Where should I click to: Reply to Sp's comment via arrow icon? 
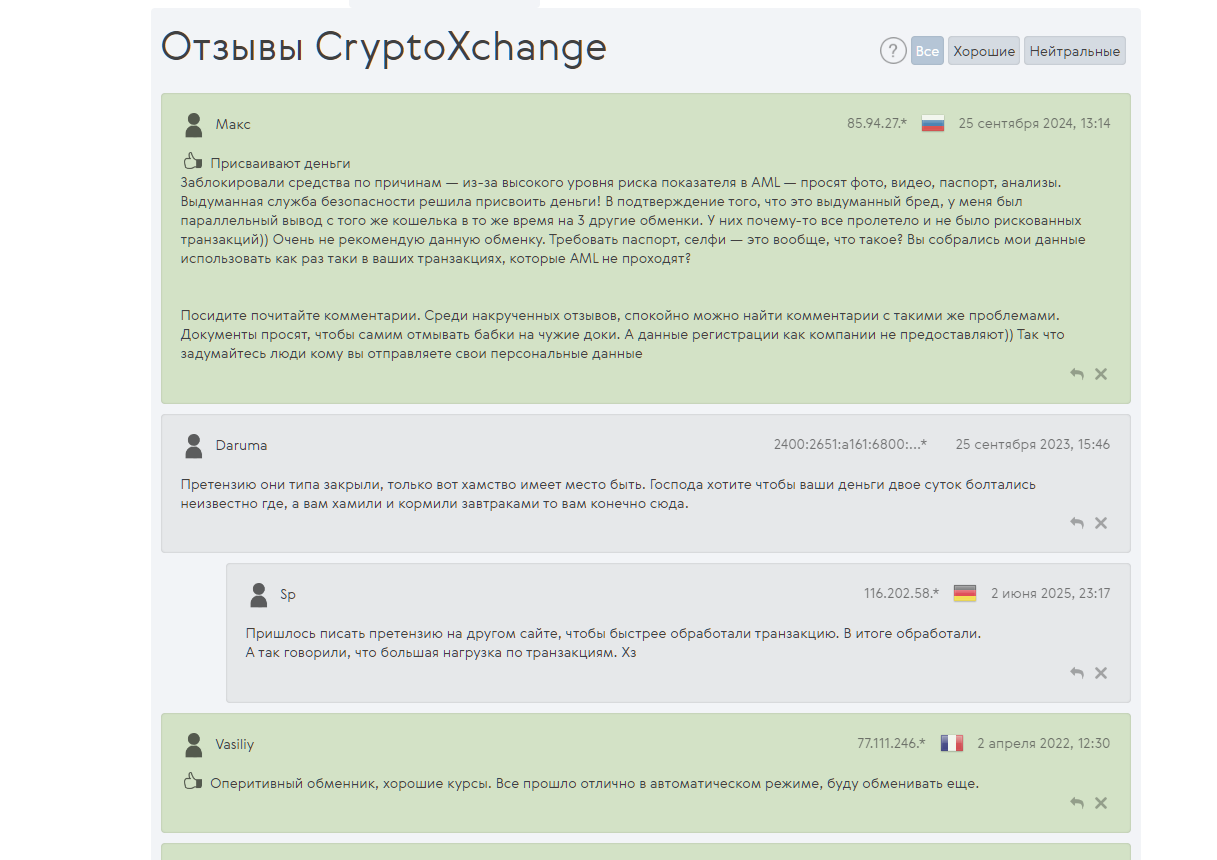click(x=1077, y=673)
